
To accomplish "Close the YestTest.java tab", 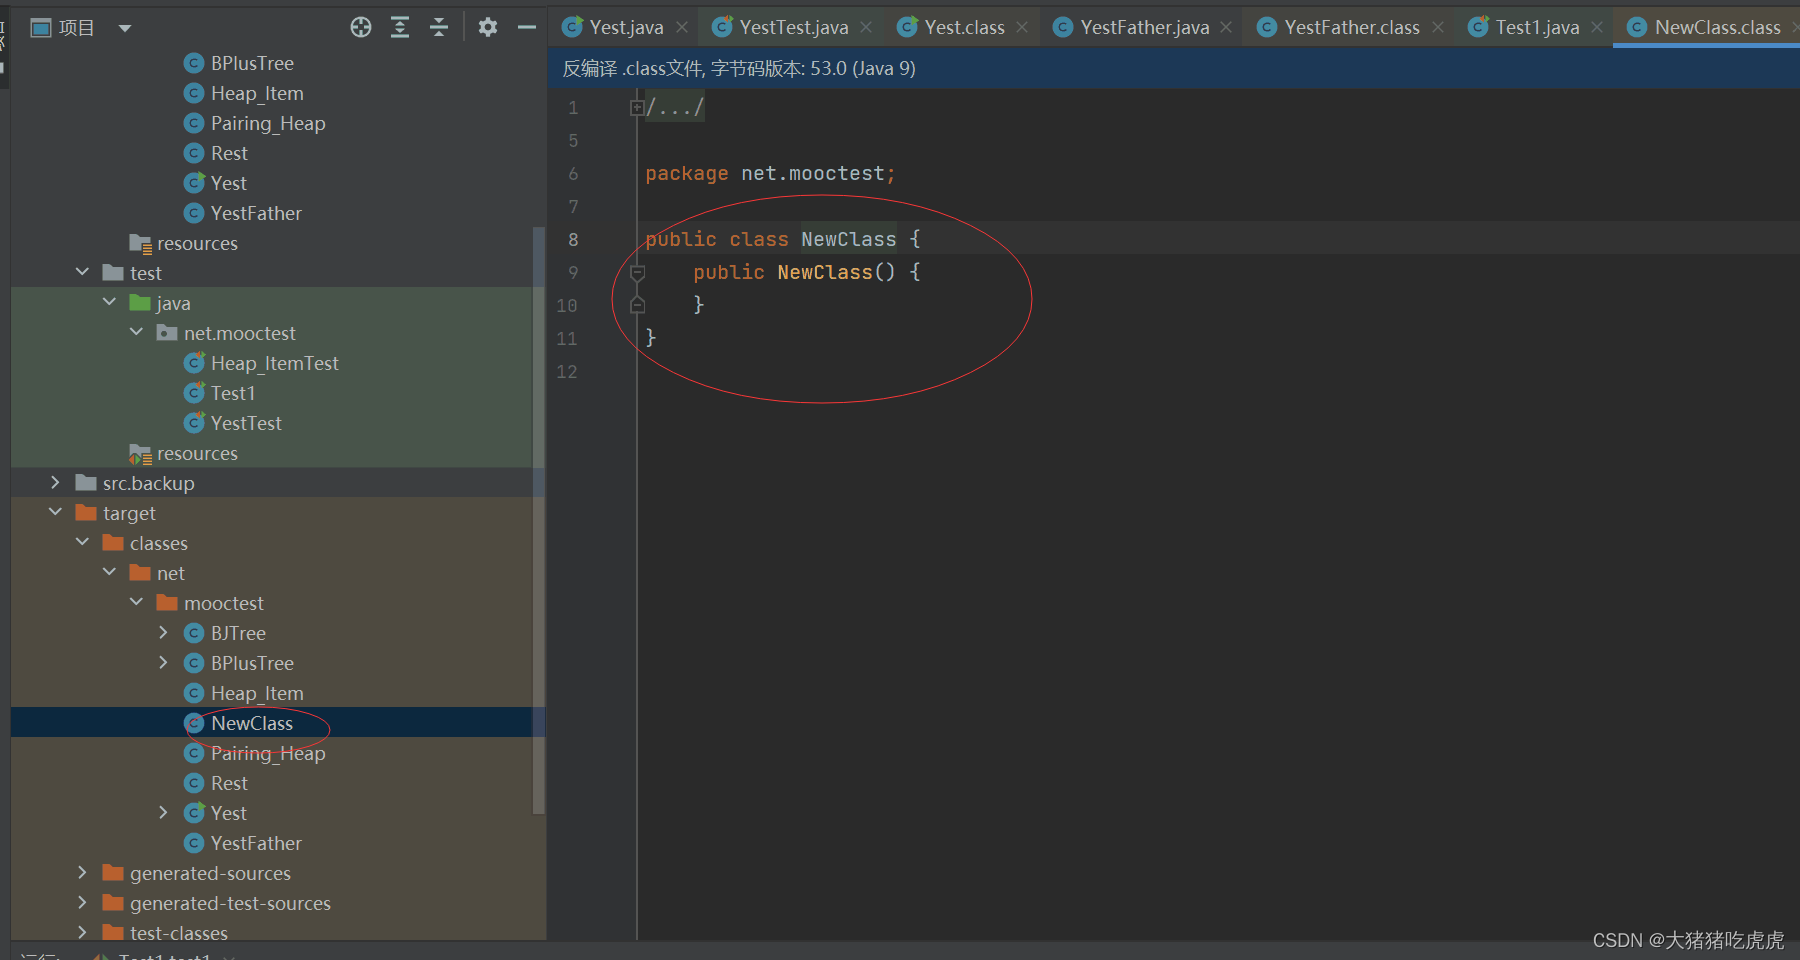I will click(x=866, y=27).
